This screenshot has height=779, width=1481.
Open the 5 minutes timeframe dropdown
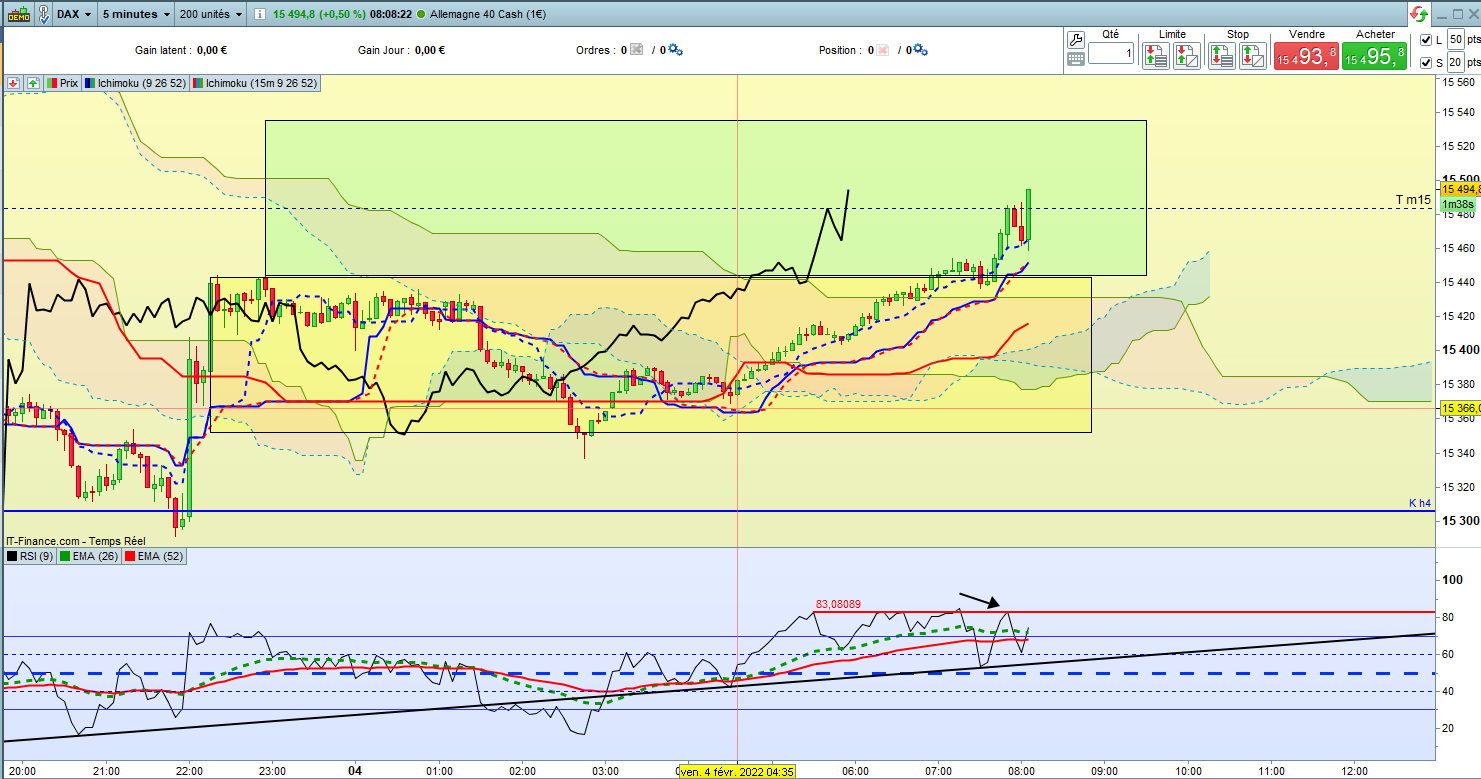pos(136,15)
